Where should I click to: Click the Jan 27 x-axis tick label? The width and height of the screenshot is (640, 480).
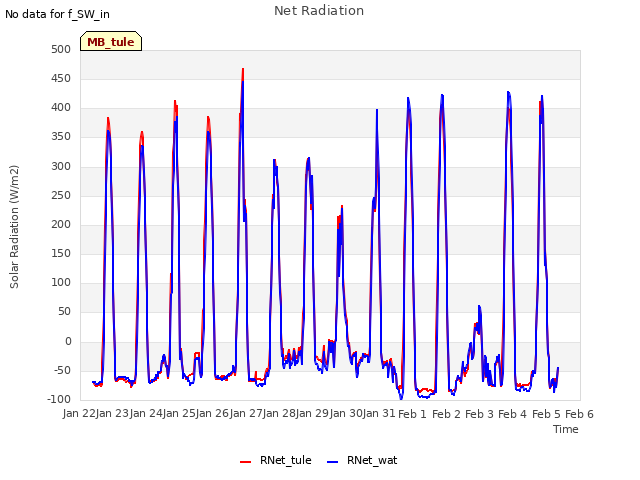[246, 414]
